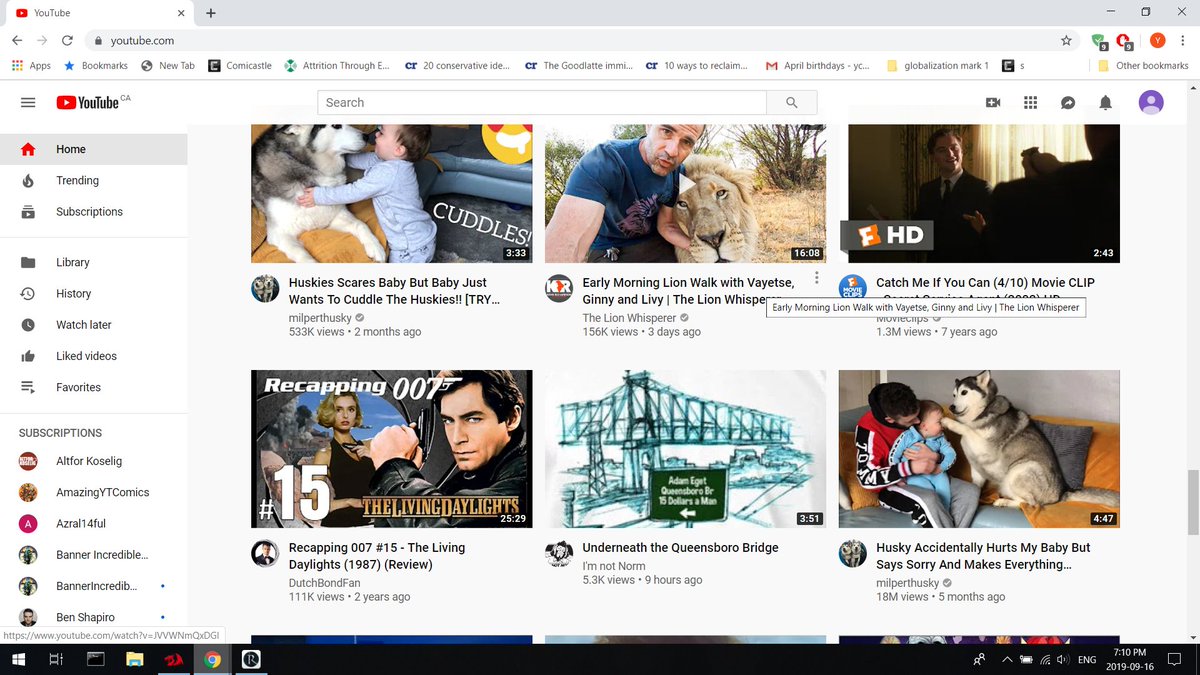
Task: Open the Azral14ful subscription
Action: pos(93,524)
